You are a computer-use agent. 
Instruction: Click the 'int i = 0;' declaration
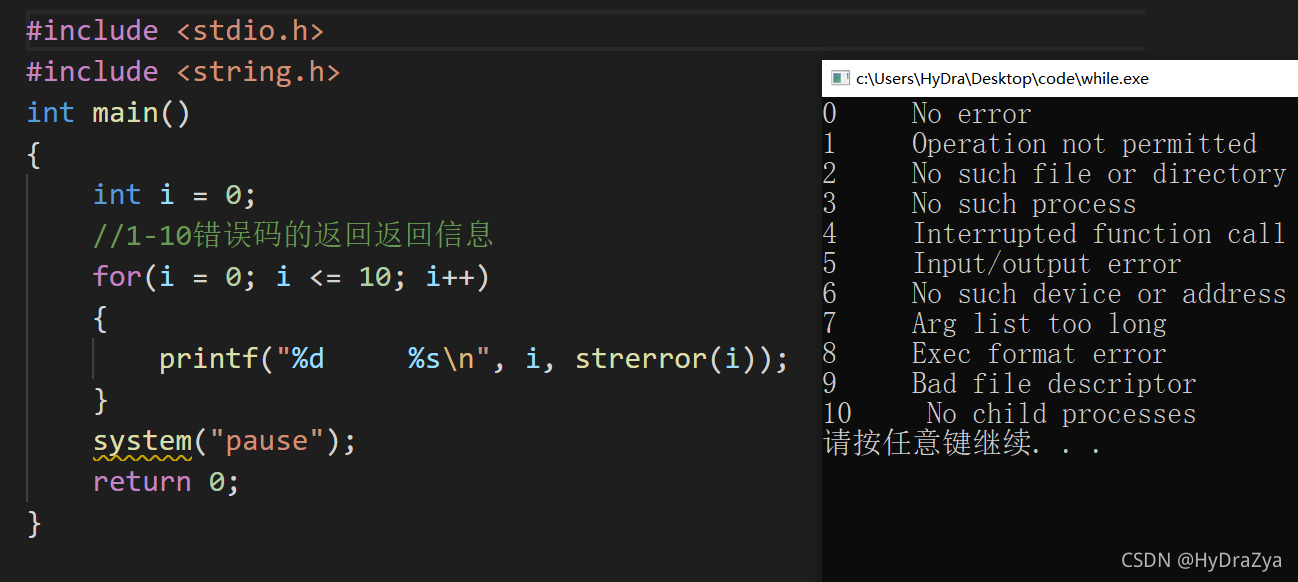pos(174,194)
